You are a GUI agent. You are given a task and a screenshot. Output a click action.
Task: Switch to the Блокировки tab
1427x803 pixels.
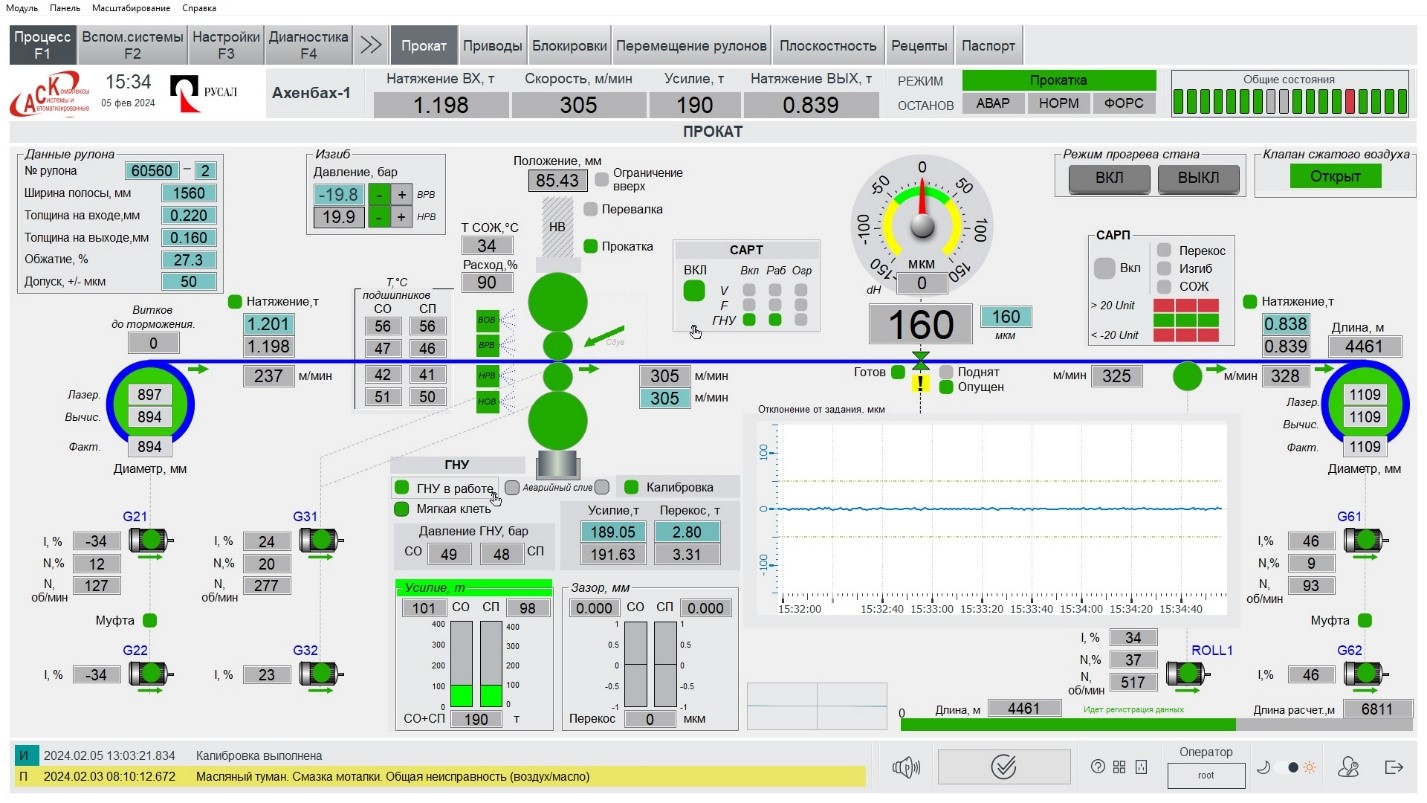click(x=569, y=45)
